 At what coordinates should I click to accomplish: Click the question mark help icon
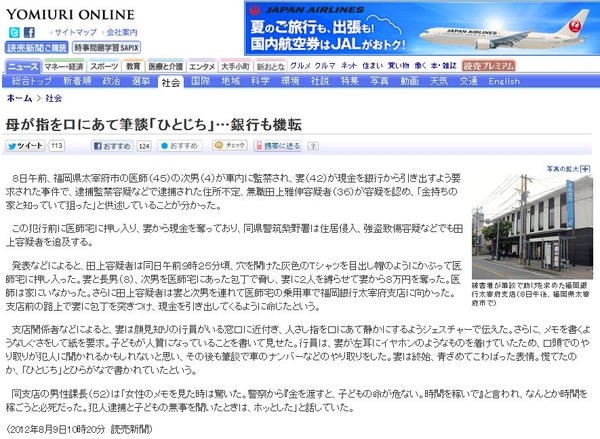pyautogui.click(x=313, y=146)
